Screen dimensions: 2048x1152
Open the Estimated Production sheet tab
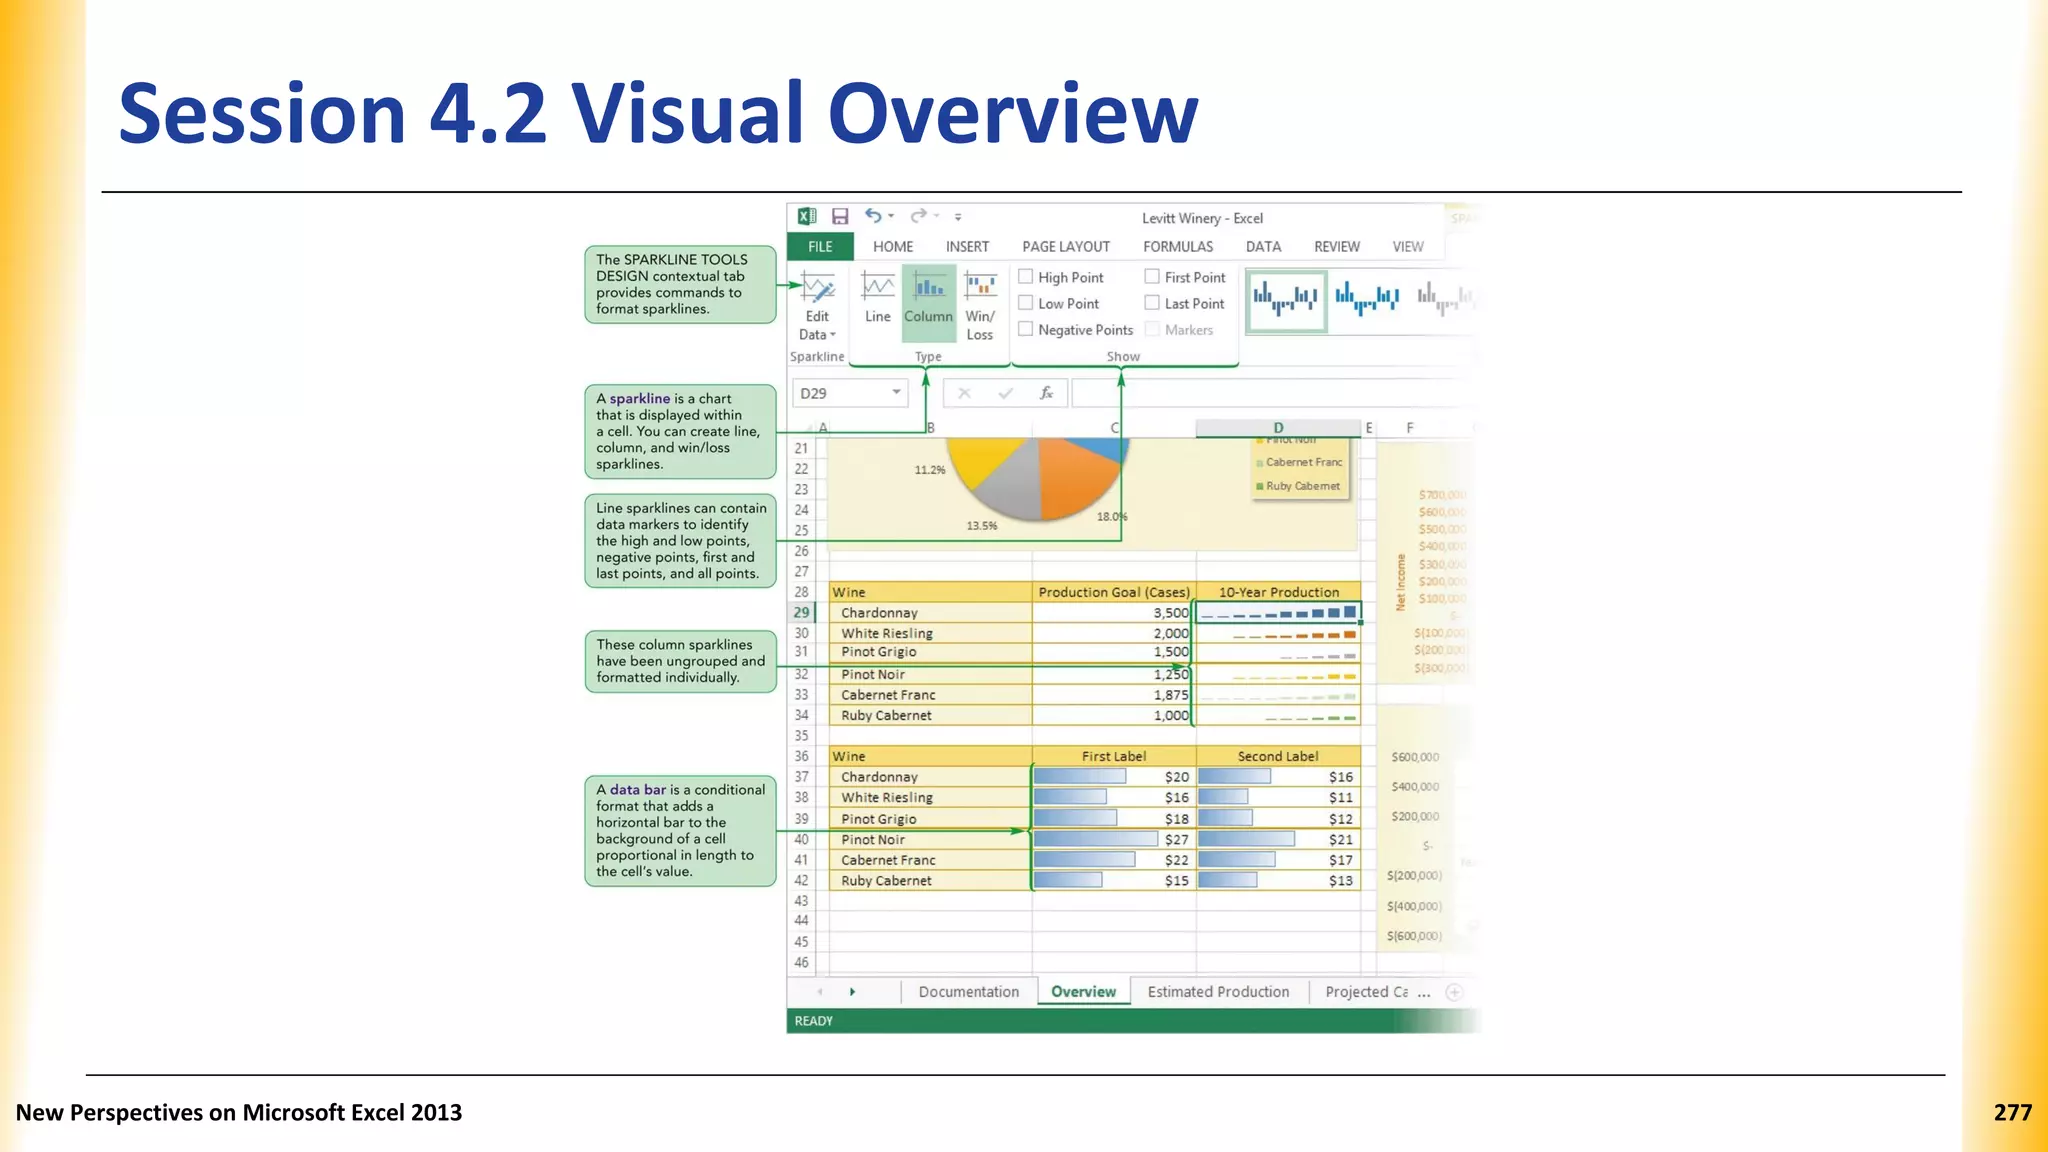coord(1218,991)
